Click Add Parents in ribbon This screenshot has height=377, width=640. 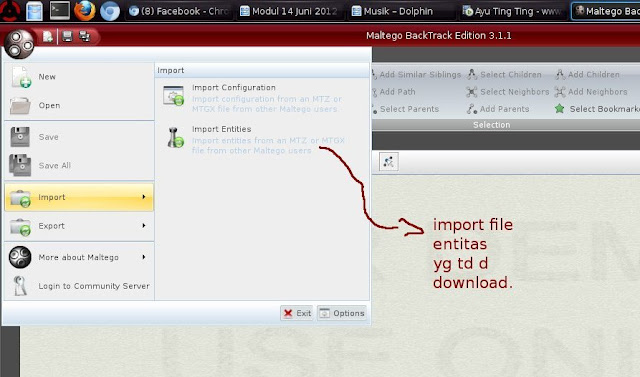498,109
